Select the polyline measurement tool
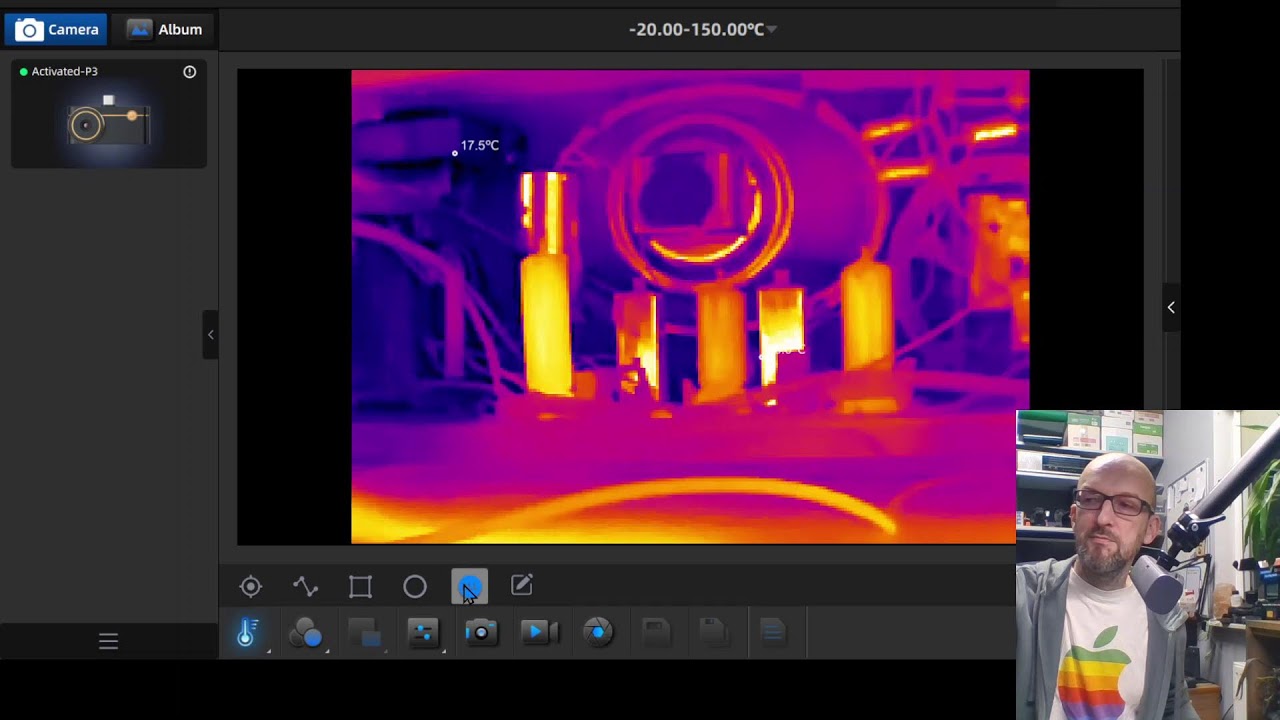The image size is (1280, 720). (305, 587)
